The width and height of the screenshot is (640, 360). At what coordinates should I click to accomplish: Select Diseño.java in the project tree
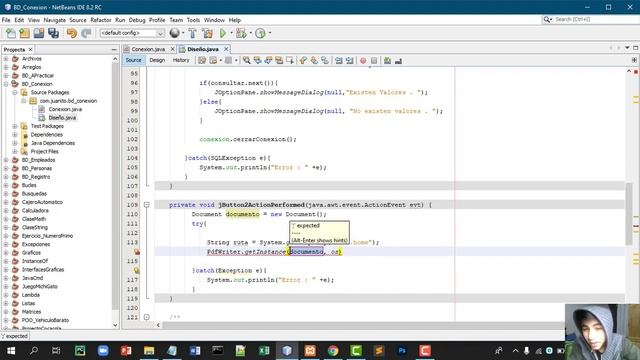[62, 118]
